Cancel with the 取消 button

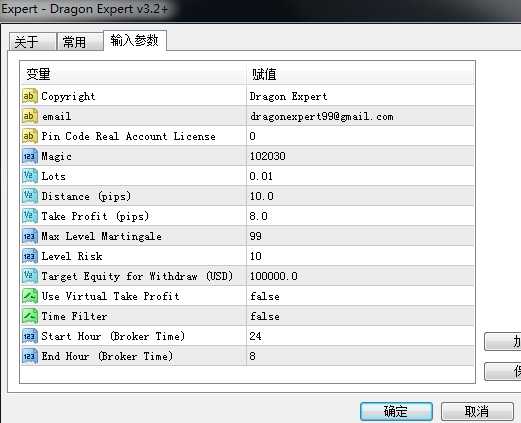coord(477,411)
